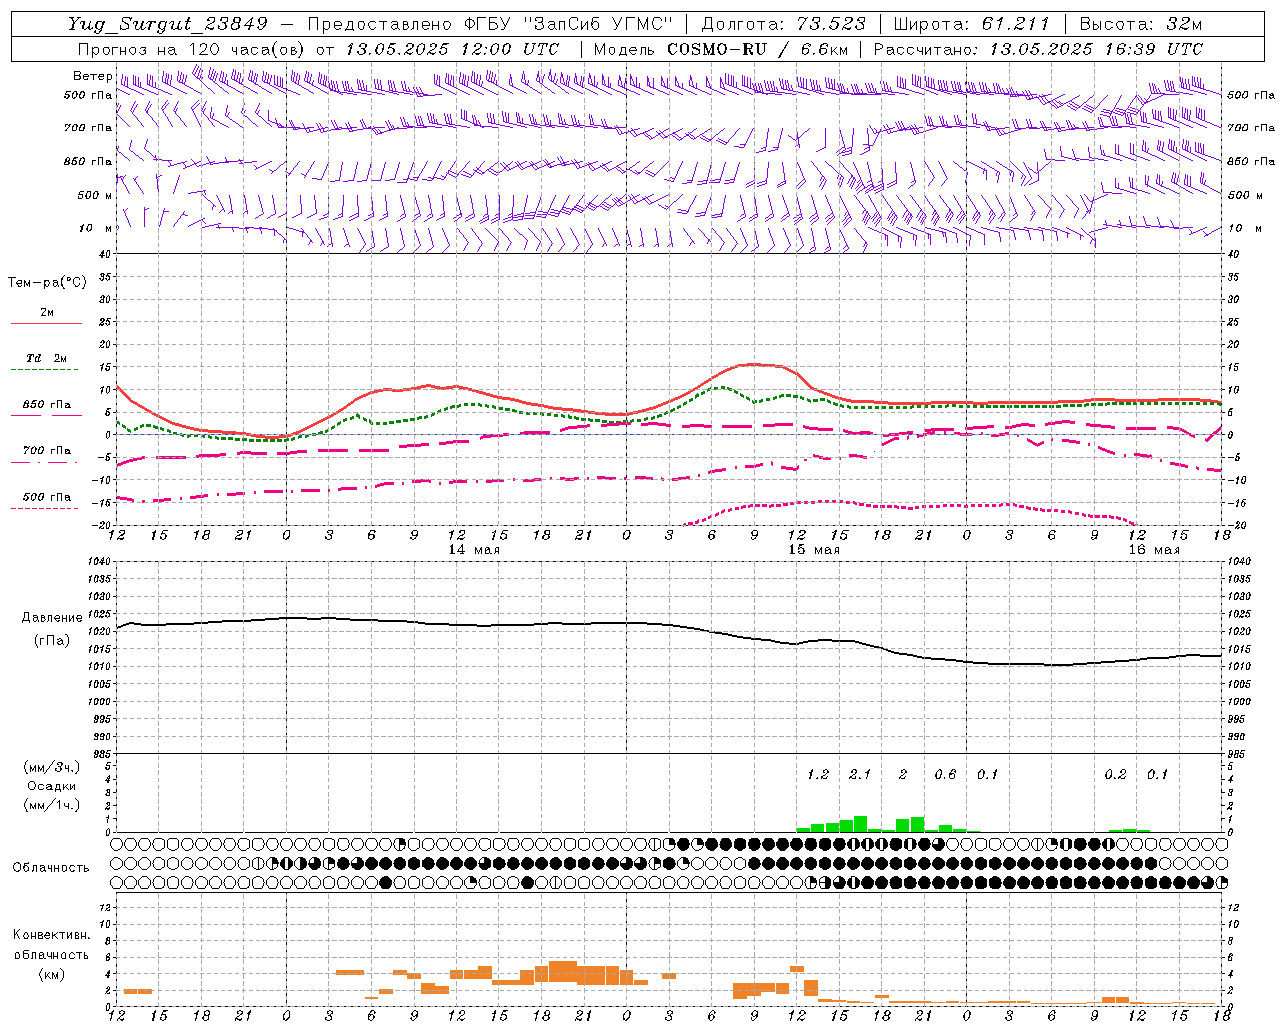
Task: Click the Облачность cloud cover label
Action: point(51,868)
